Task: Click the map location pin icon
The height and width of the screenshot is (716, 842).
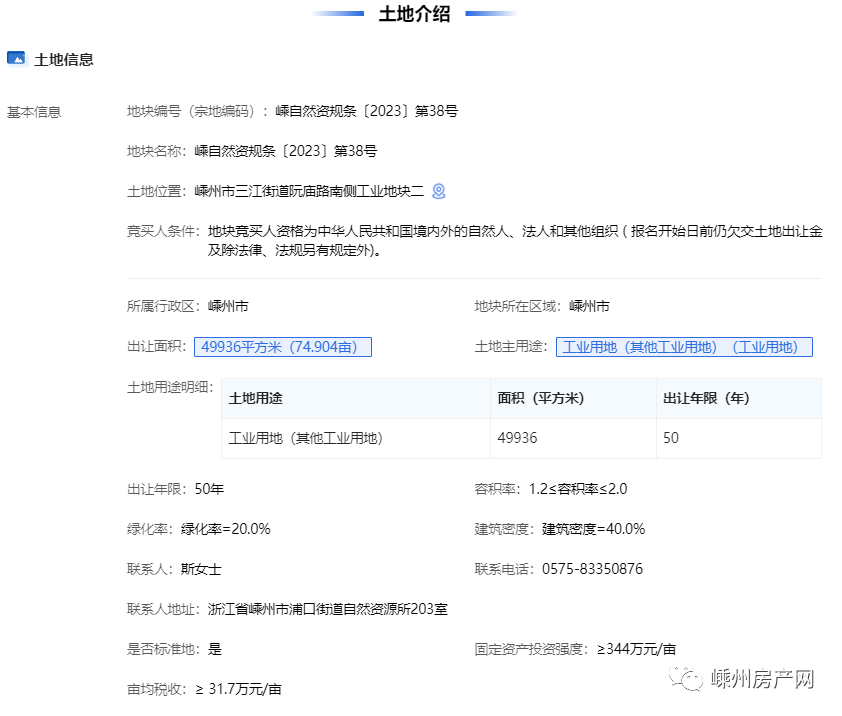Action: point(438,191)
